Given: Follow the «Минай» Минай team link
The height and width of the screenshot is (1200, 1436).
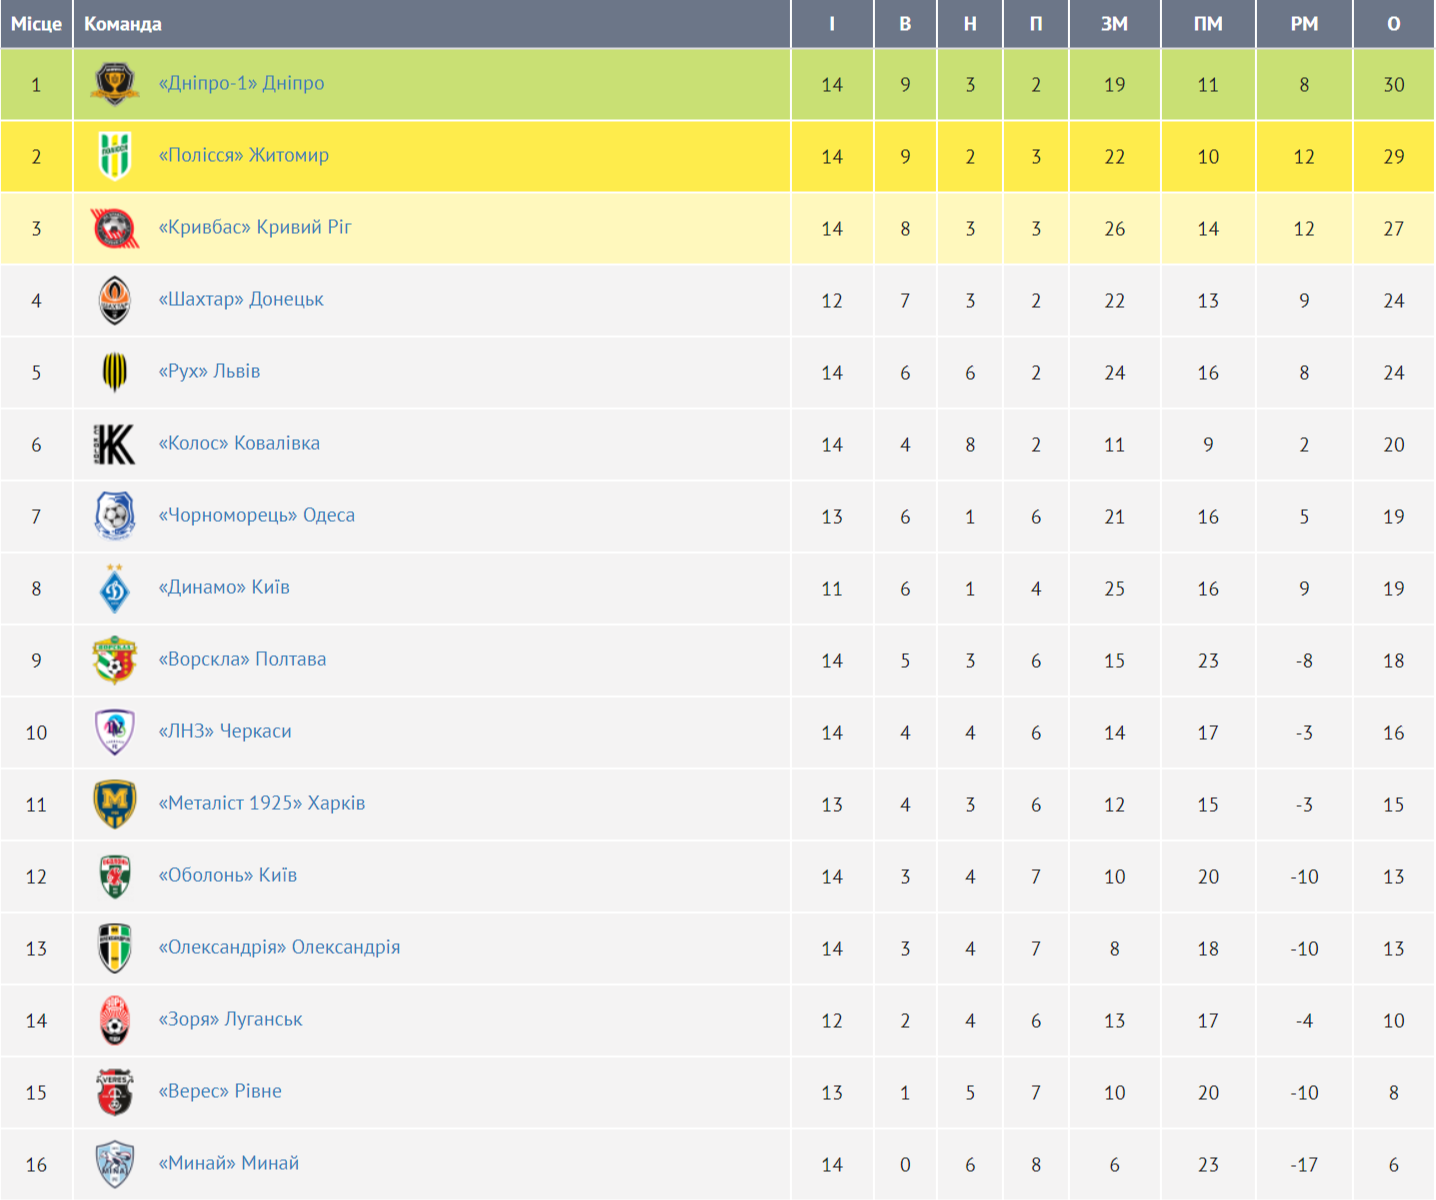Looking at the screenshot, I should click(229, 1163).
